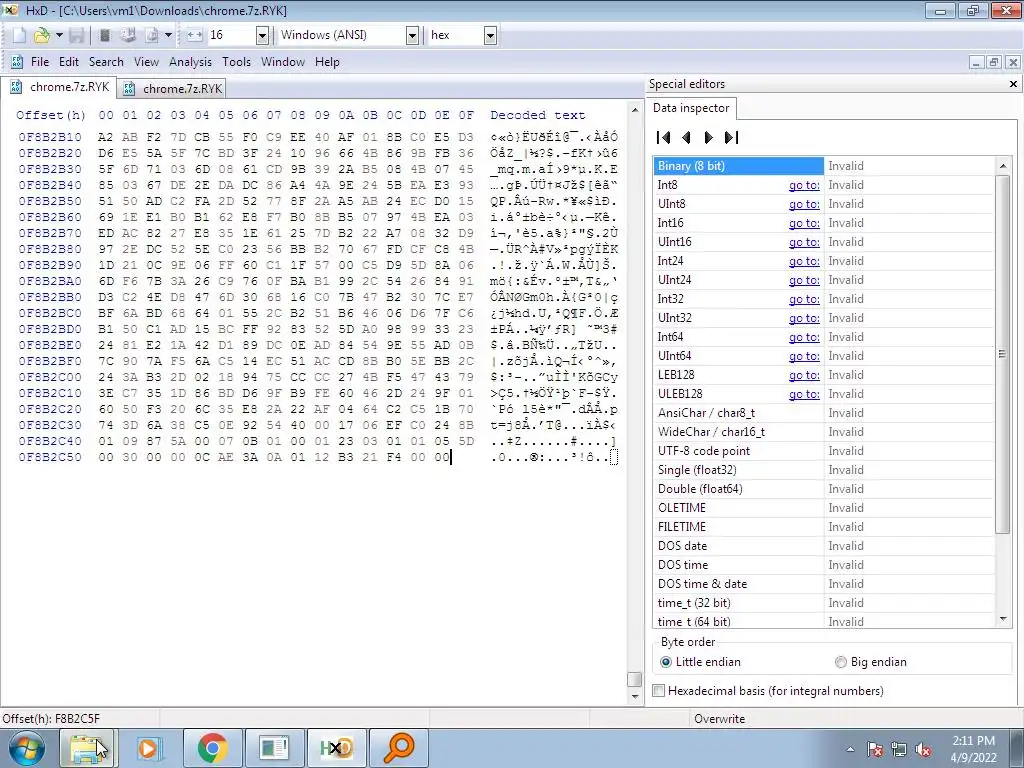The image size is (1024, 768).
Task: Go to previous byte in Data inspector
Action: pos(686,138)
